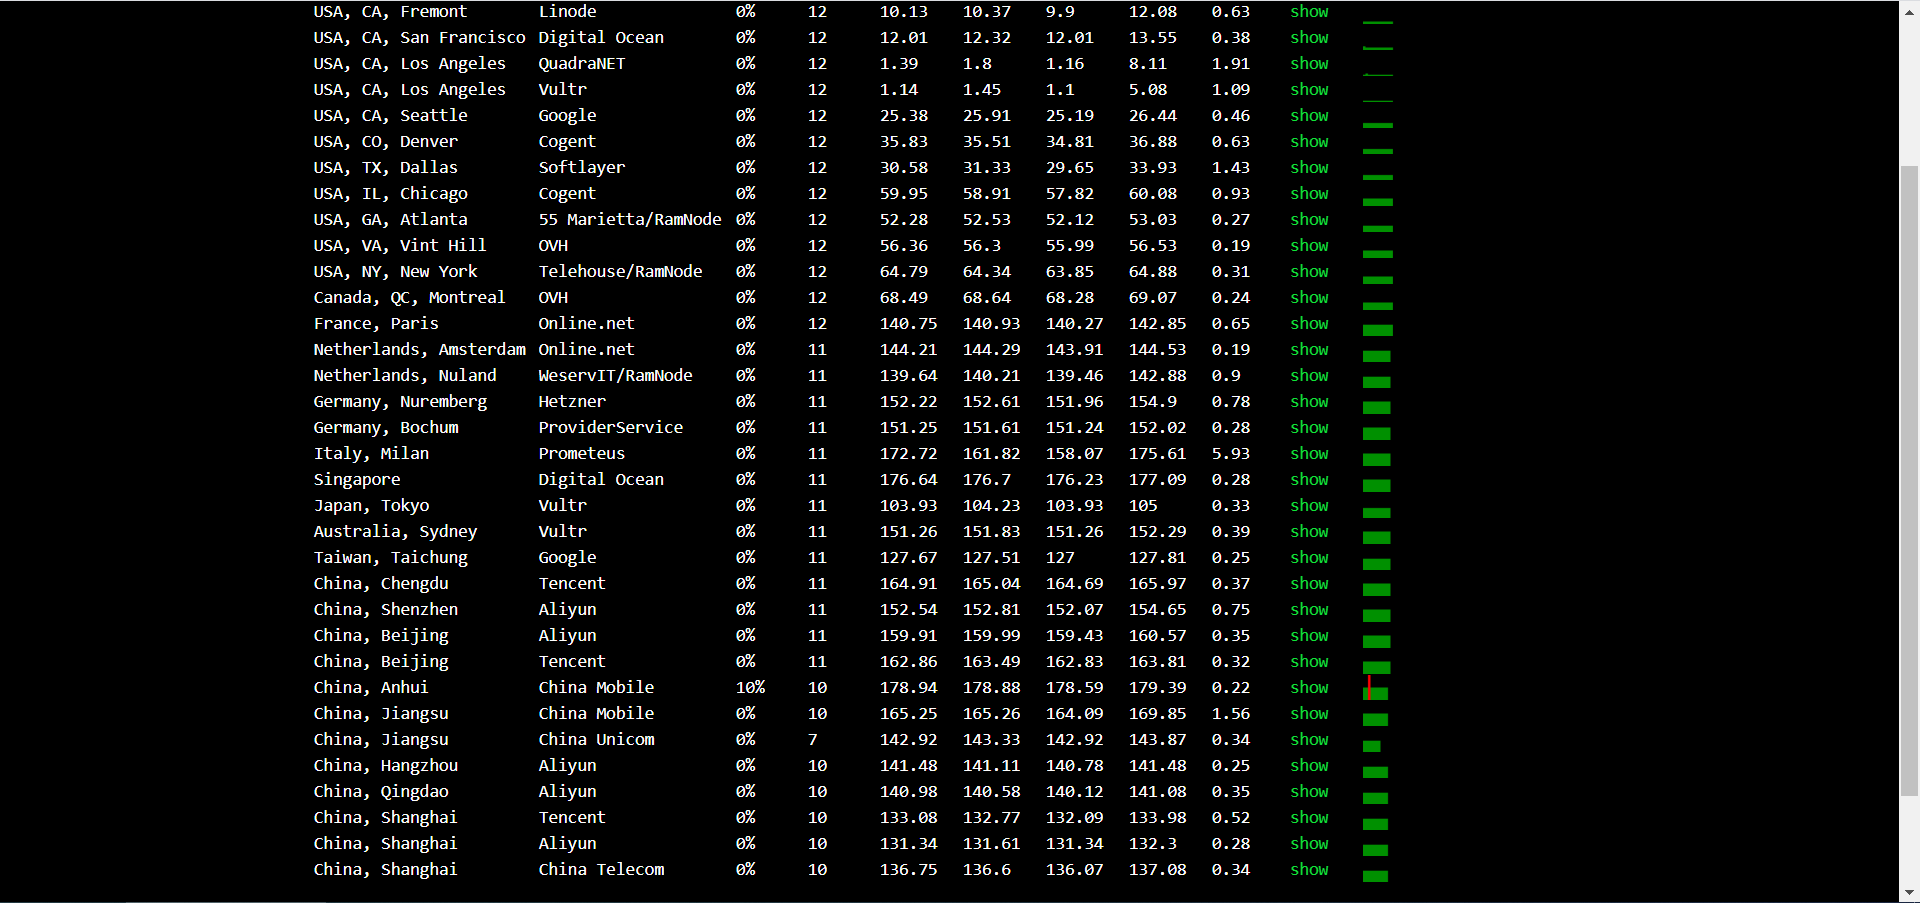Screen dimensions: 1920x903
Task: Open show link in the Singapore row
Action: point(1309,480)
